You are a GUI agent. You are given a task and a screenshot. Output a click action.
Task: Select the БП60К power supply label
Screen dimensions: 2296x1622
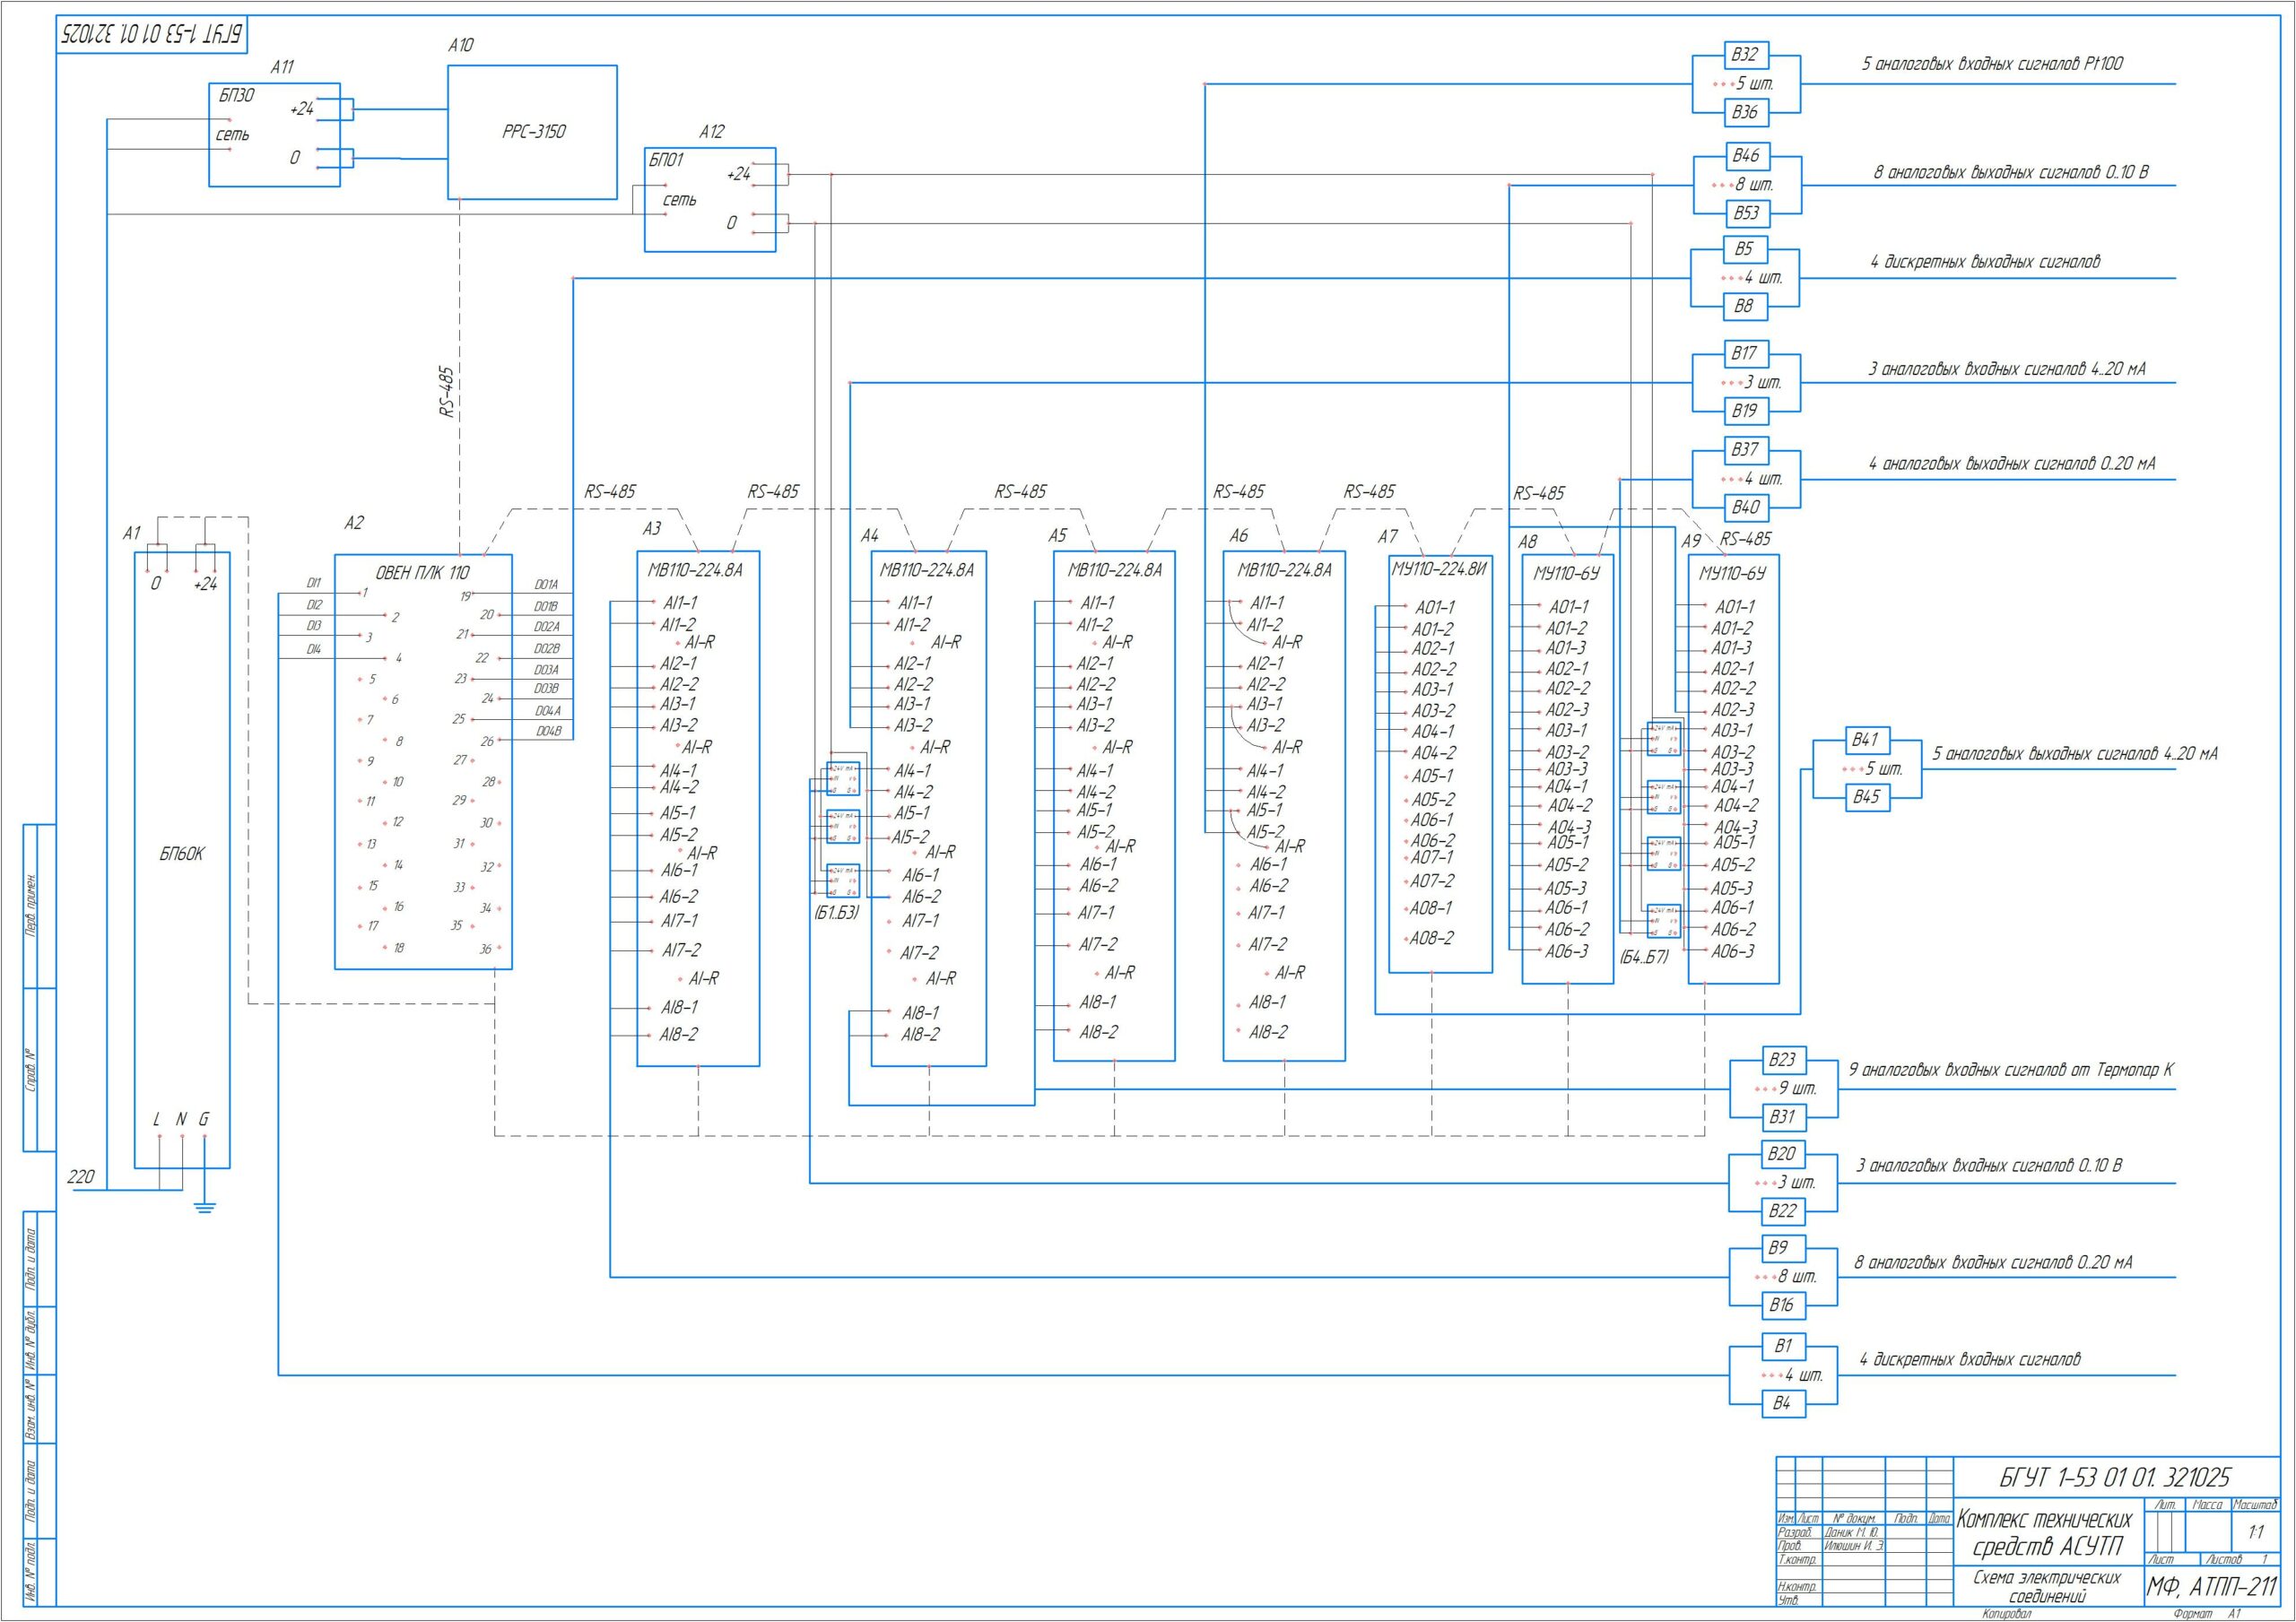pyautogui.click(x=182, y=854)
